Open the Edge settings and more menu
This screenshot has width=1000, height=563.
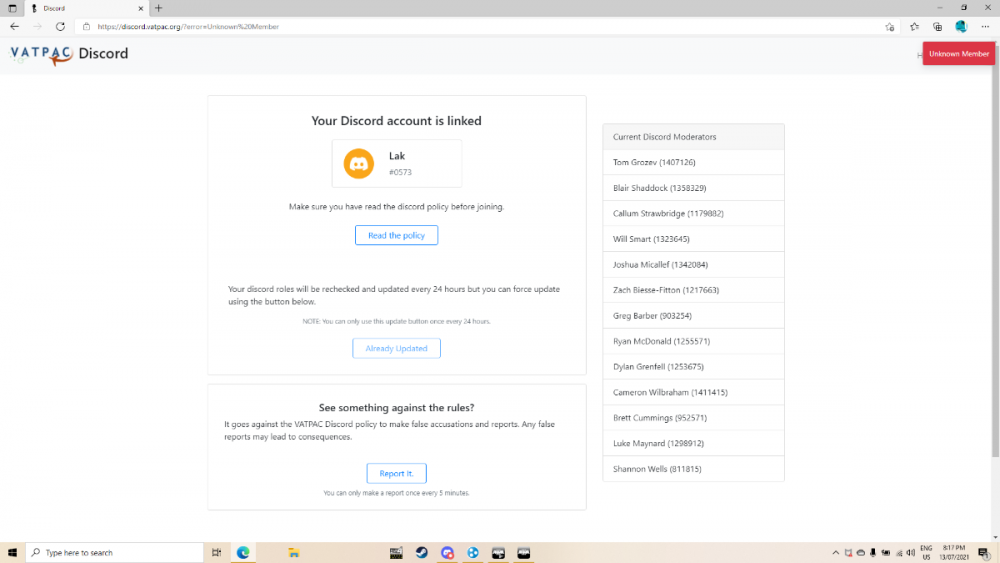pyautogui.click(x=985, y=27)
